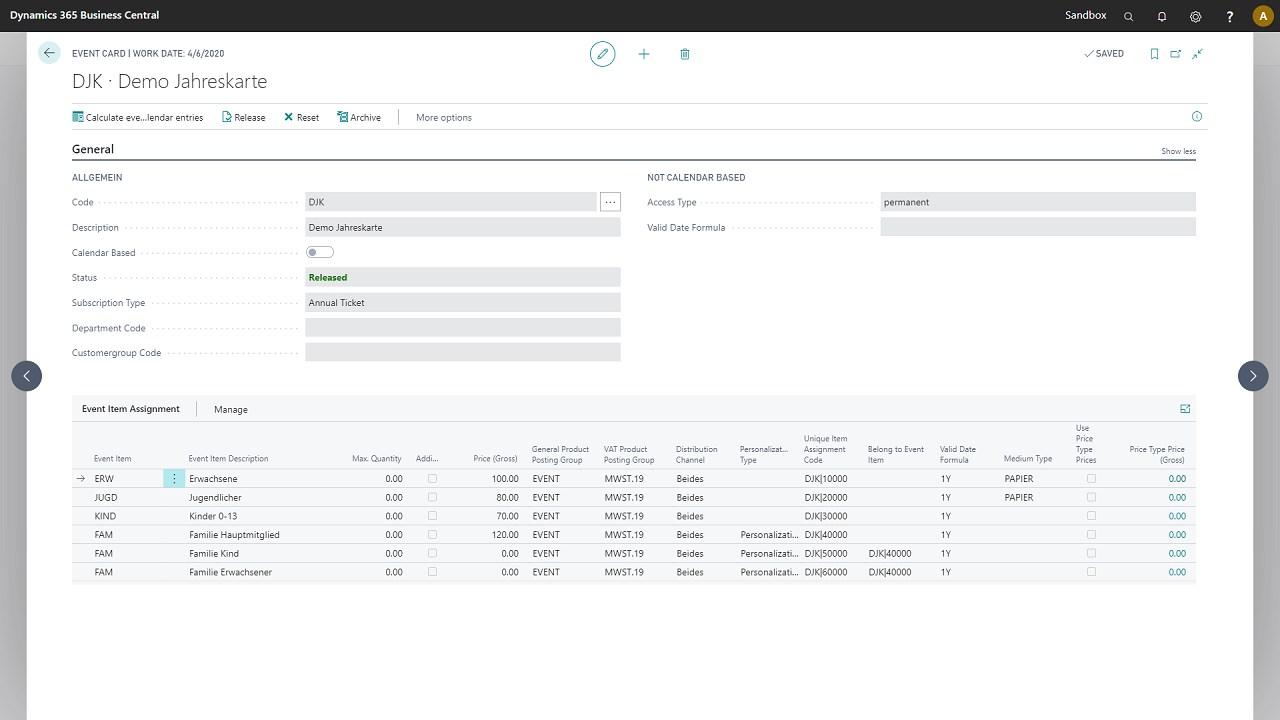Click the Price (Gross) column header
The image size is (1280, 720).
[x=496, y=459]
